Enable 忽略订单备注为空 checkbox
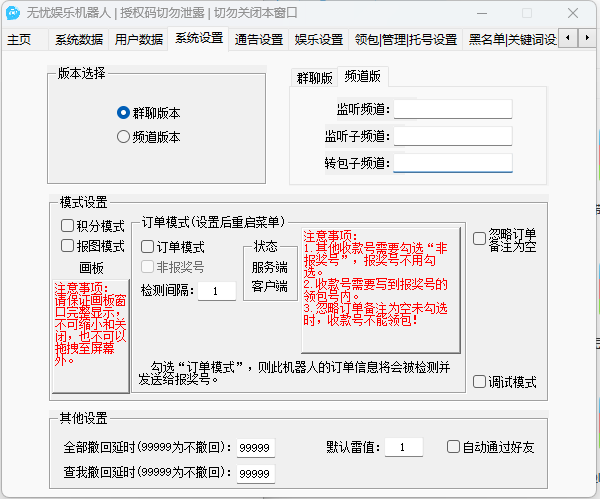 [480, 239]
